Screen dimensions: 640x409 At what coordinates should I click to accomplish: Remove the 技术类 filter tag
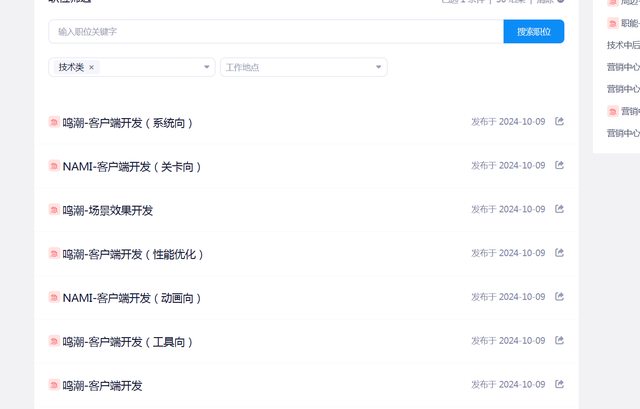tap(91, 67)
